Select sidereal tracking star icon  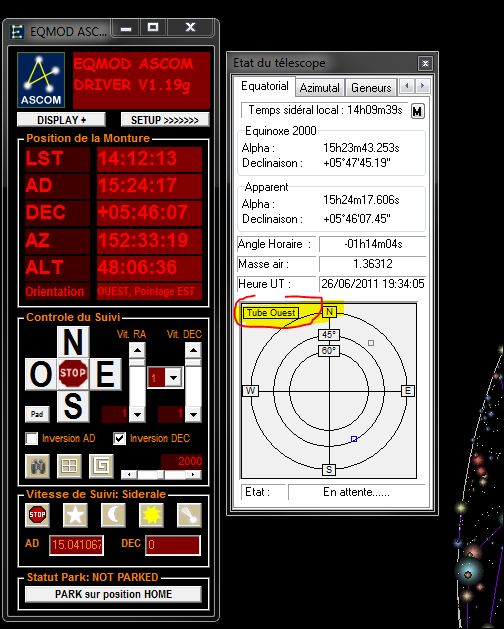[x=75, y=515]
